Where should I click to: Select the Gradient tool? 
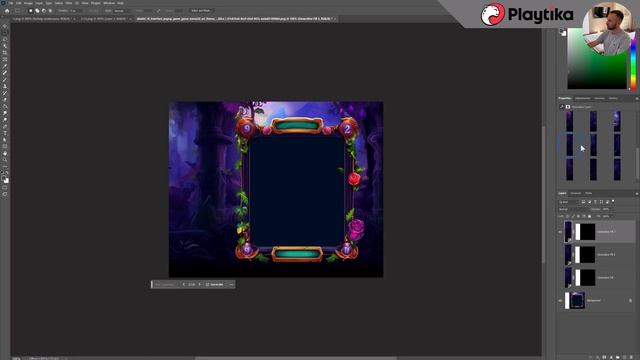pos(5,106)
